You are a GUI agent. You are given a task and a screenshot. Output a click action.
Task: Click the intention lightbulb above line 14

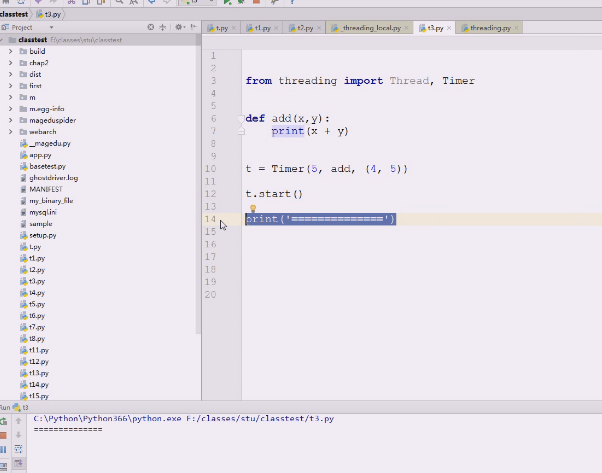point(253,208)
